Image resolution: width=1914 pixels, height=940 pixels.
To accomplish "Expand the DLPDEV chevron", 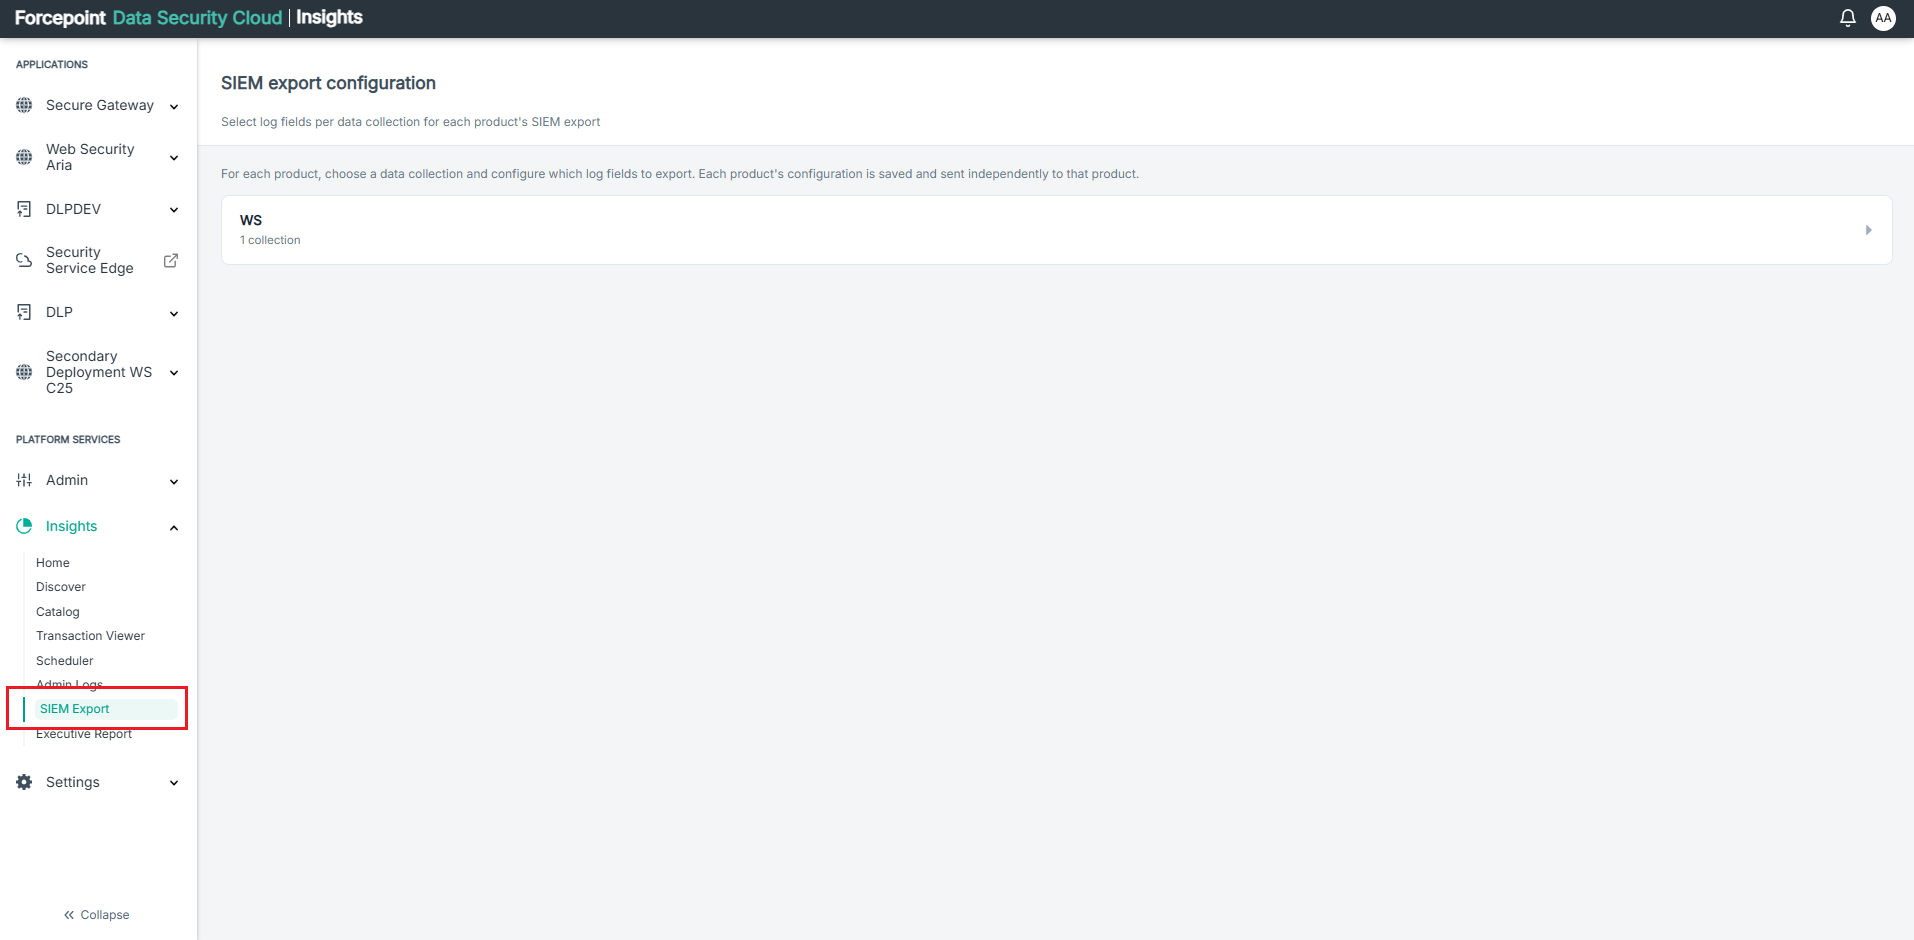I will pos(174,210).
